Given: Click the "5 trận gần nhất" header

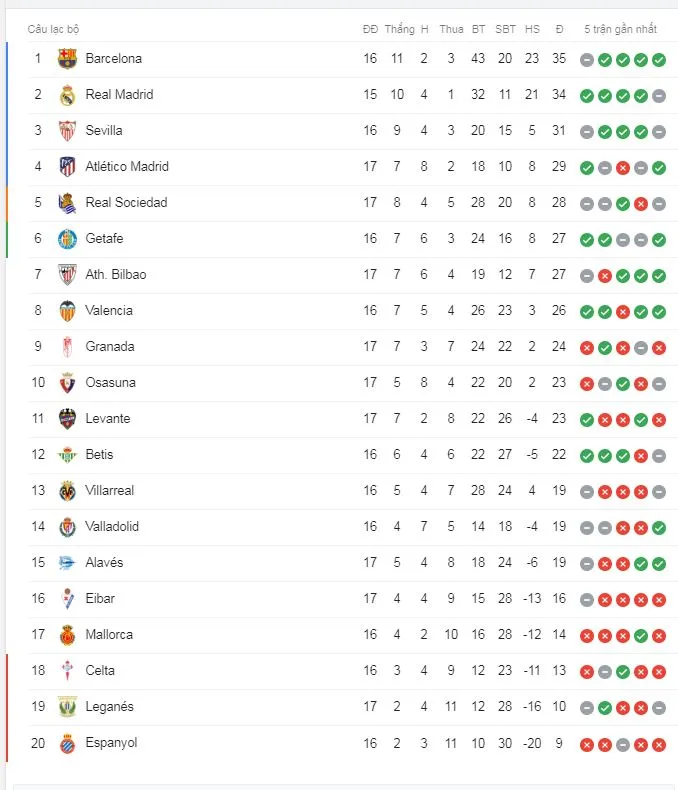Looking at the screenshot, I should (622, 29).
